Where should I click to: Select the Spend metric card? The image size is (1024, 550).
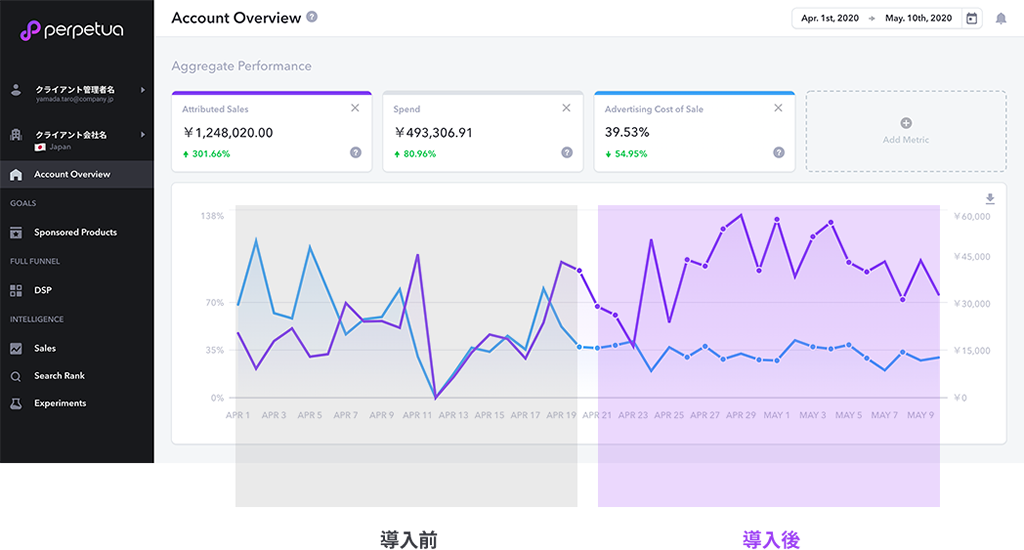pyautogui.click(x=483, y=131)
